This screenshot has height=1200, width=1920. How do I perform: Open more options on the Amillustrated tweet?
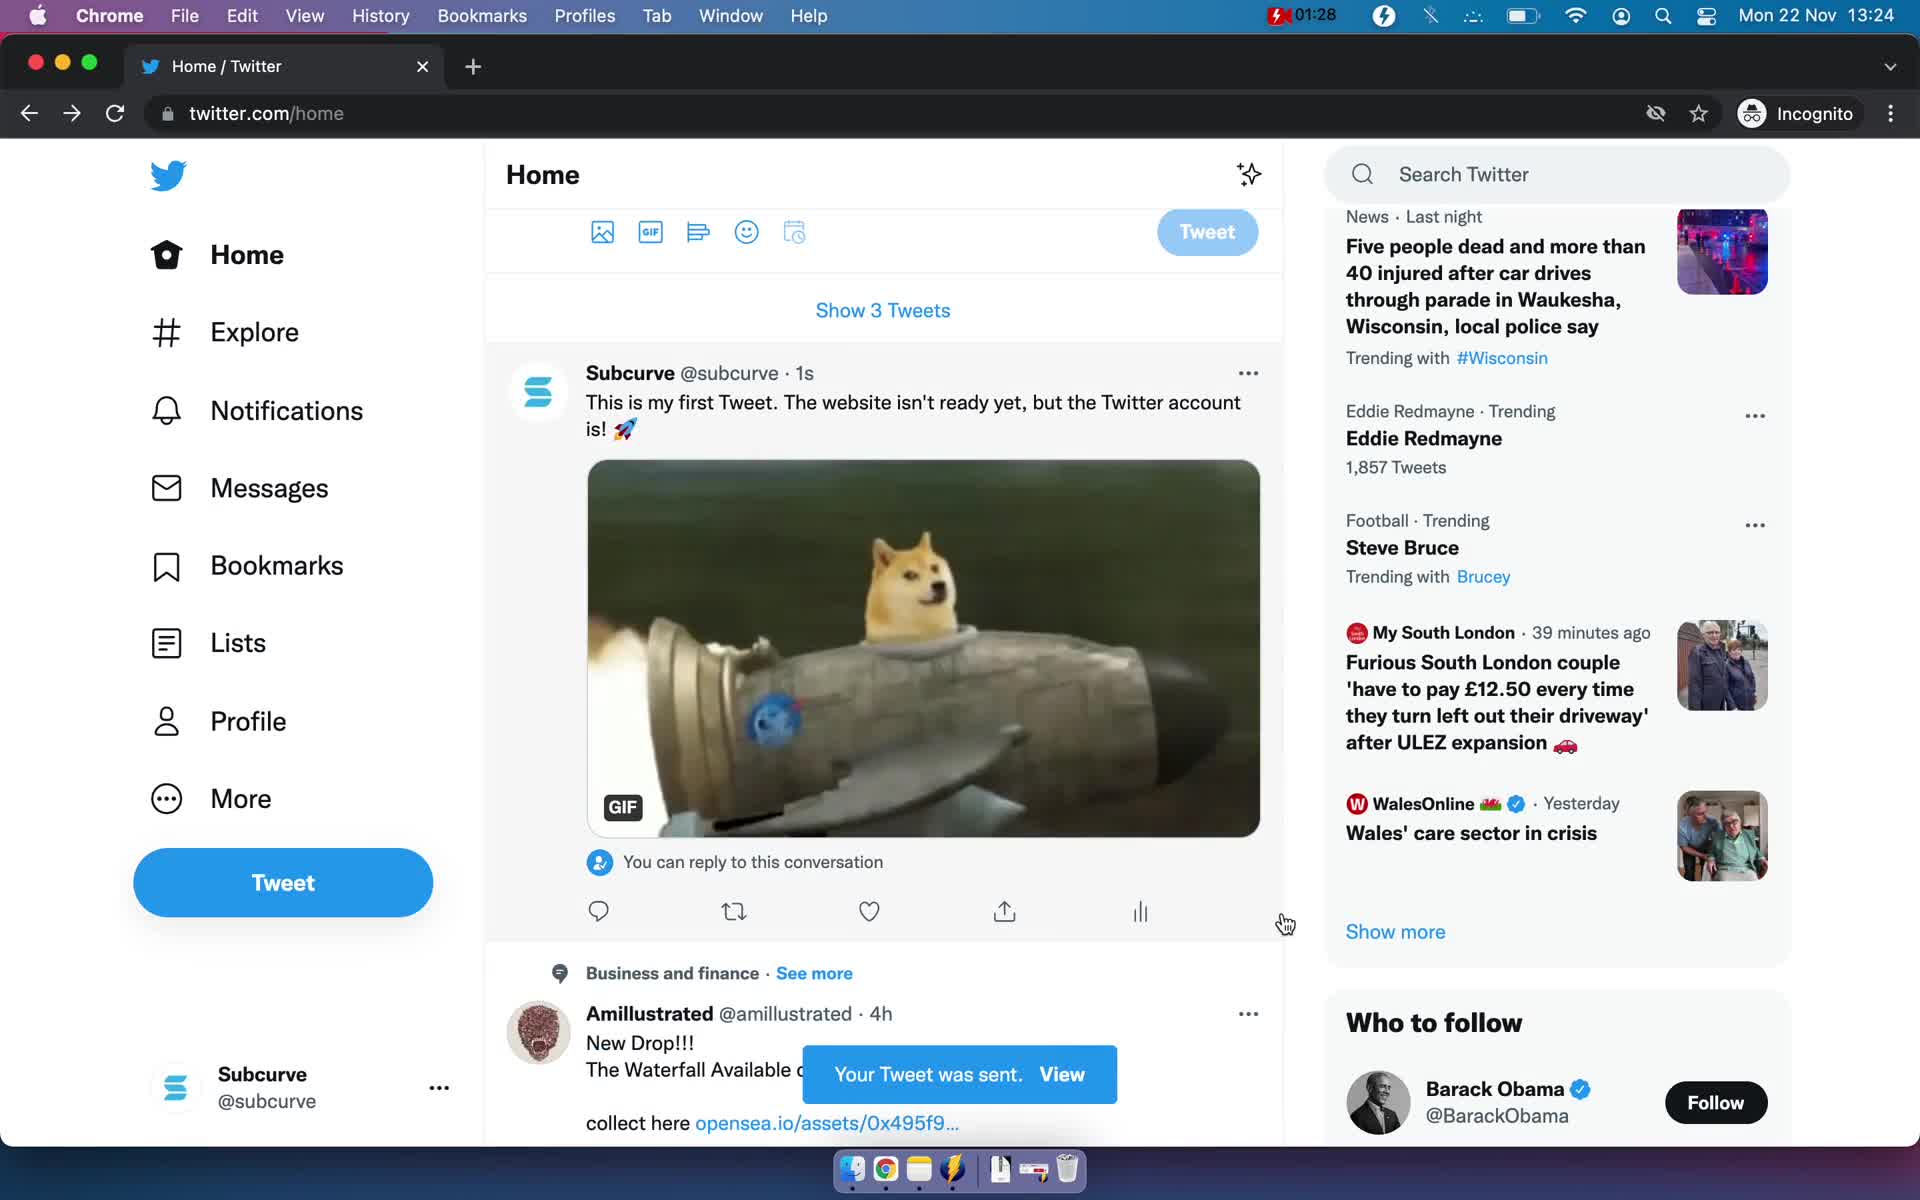(1248, 1014)
